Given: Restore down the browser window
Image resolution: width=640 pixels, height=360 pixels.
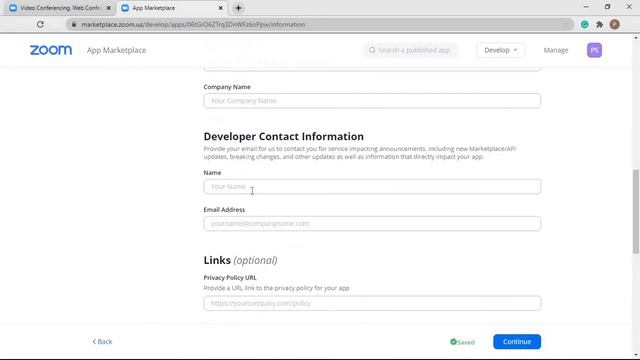Looking at the screenshot, I should pyautogui.click(x=607, y=7).
